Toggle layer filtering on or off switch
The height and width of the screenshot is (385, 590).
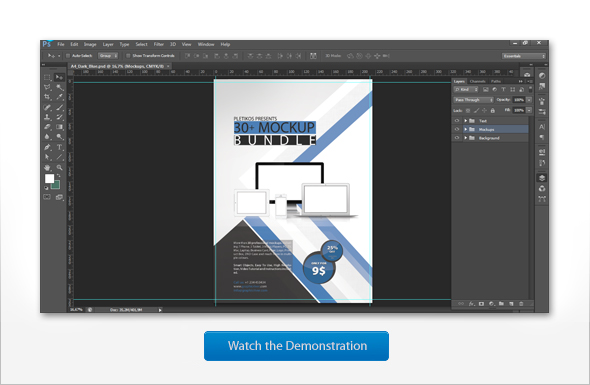(531, 89)
